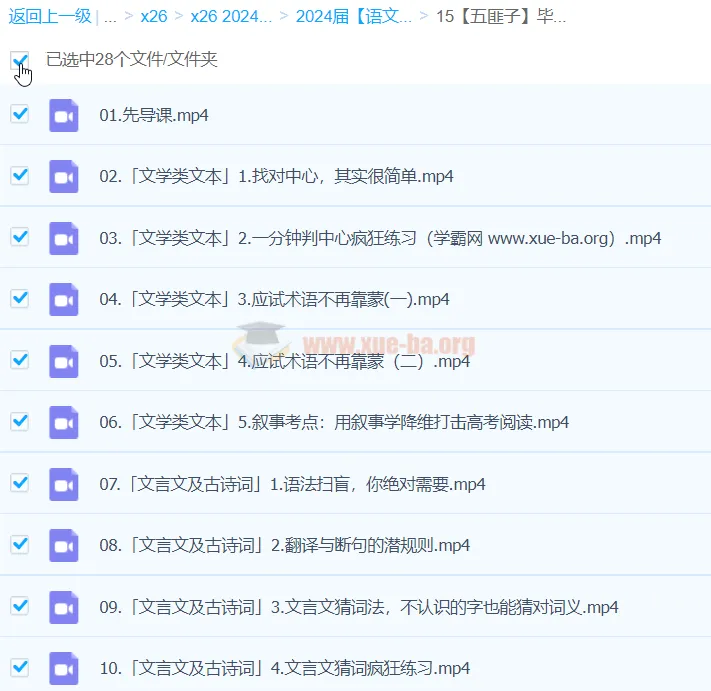Uncheck checkbox for 07 语法扫盲 file
The image size is (711, 691).
[x=19, y=482]
